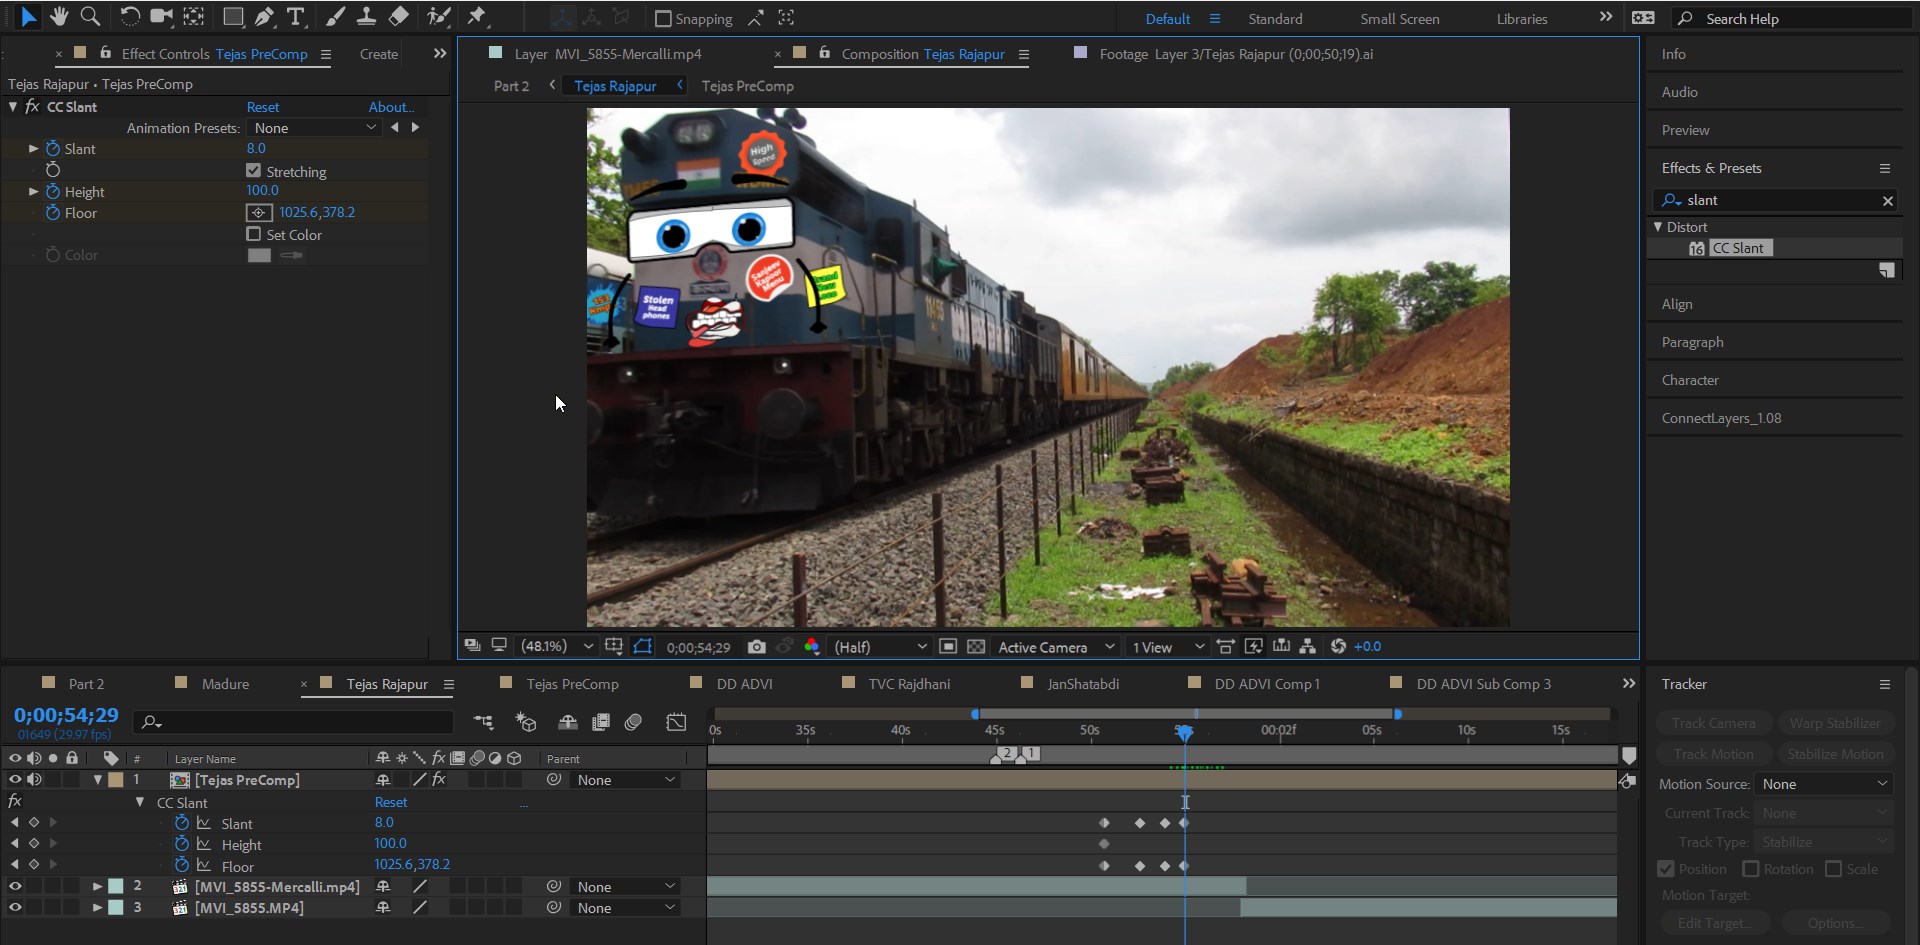Toggle the fx switch on Tejas PreComp
This screenshot has width=1920, height=945.
439,780
